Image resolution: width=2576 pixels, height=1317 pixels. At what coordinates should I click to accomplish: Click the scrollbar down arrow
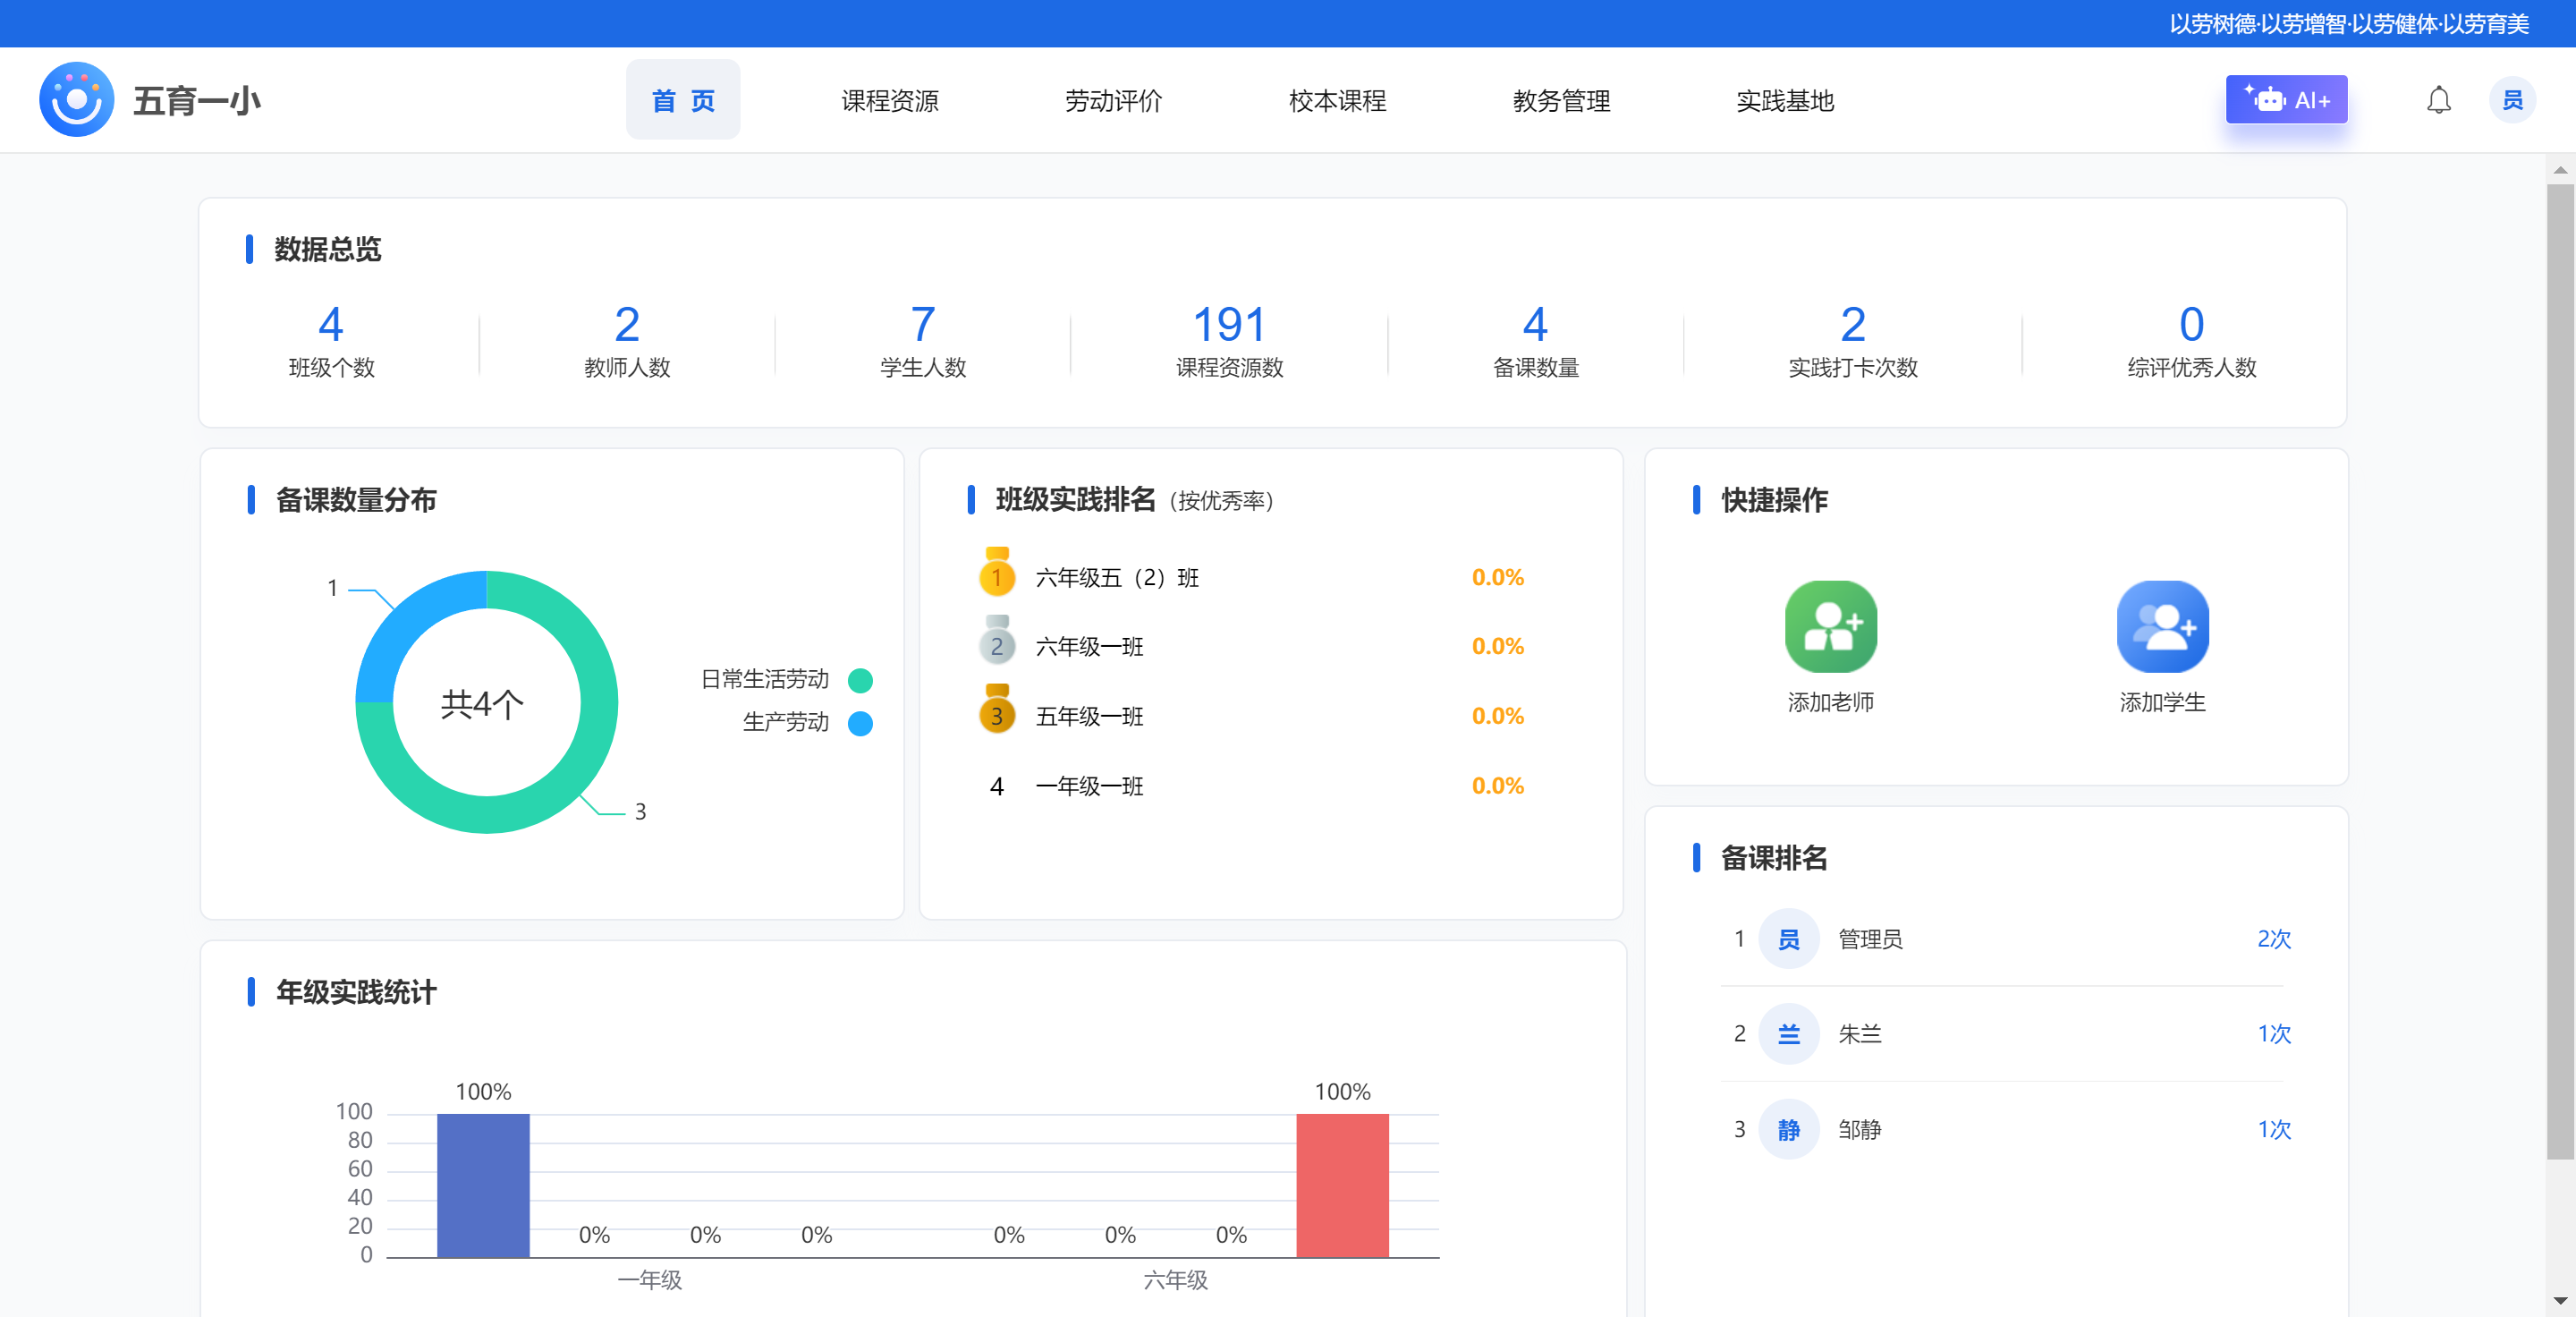2559,1301
